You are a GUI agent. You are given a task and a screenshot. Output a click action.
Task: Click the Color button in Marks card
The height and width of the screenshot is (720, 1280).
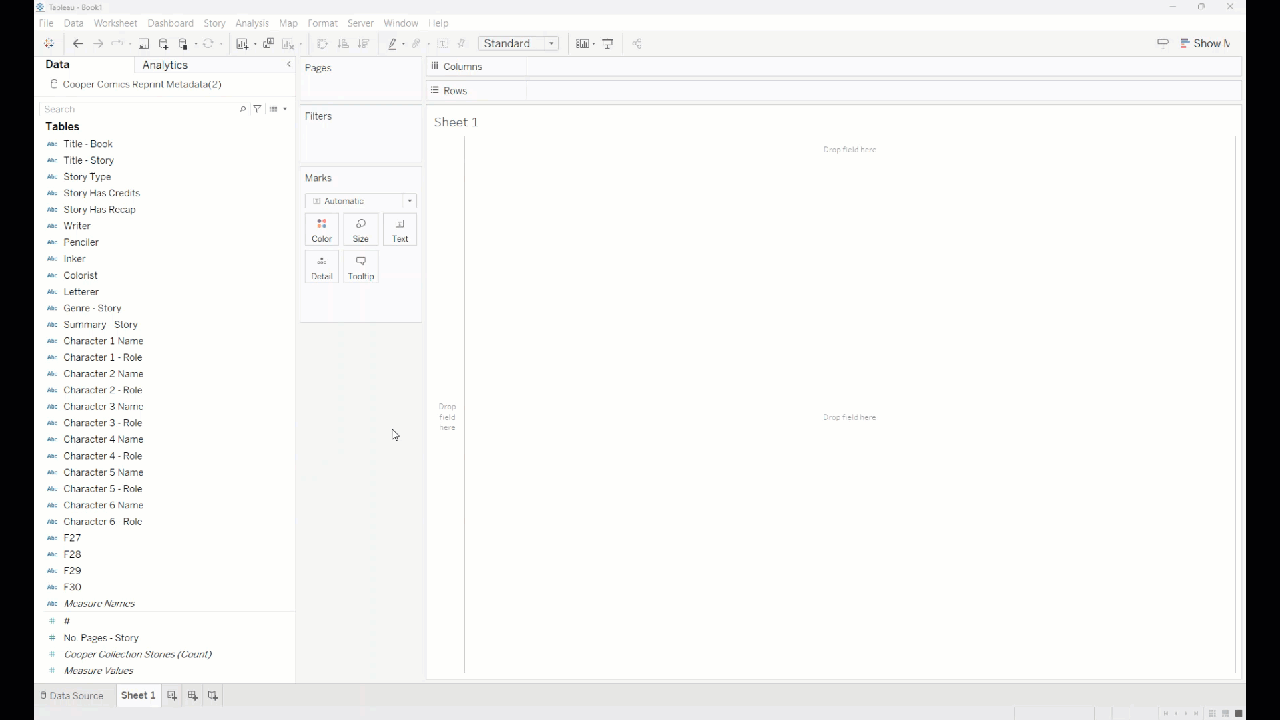[321, 230]
